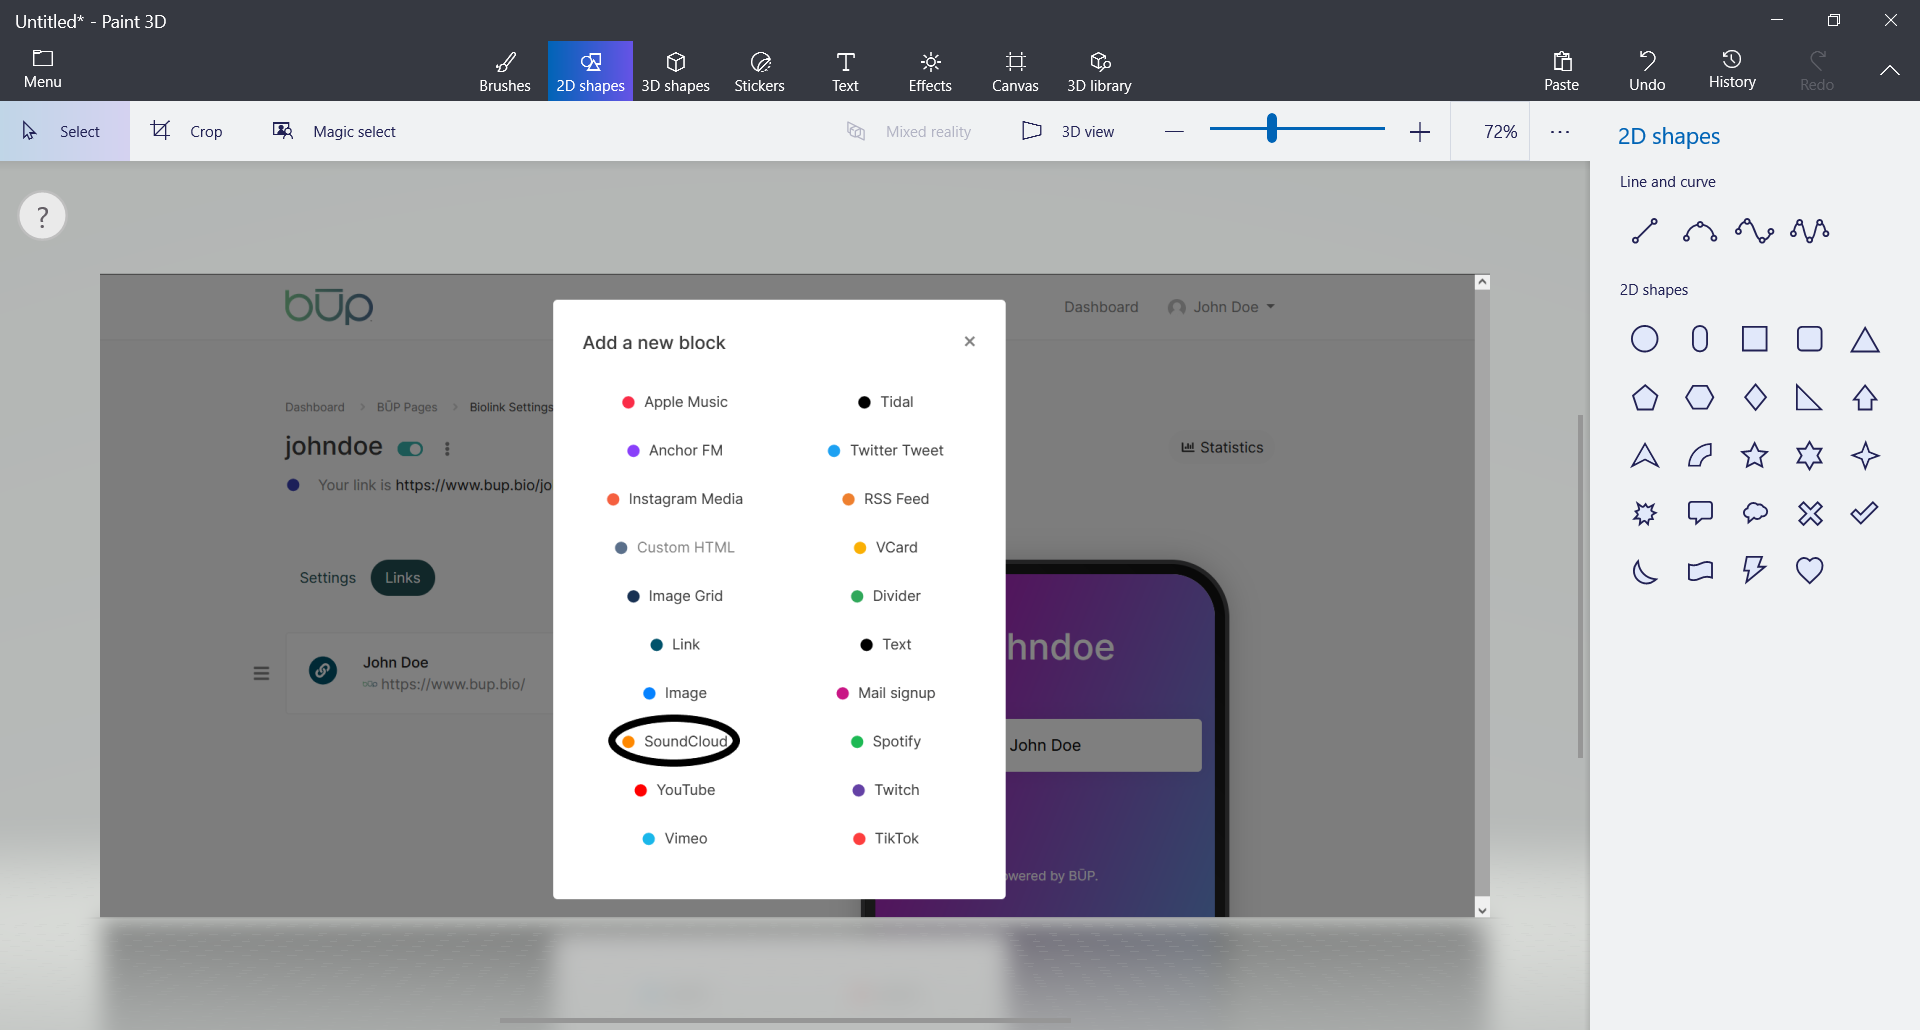The width and height of the screenshot is (1920, 1030).
Task: Choose the Crescent moon shape
Action: [x=1645, y=571]
